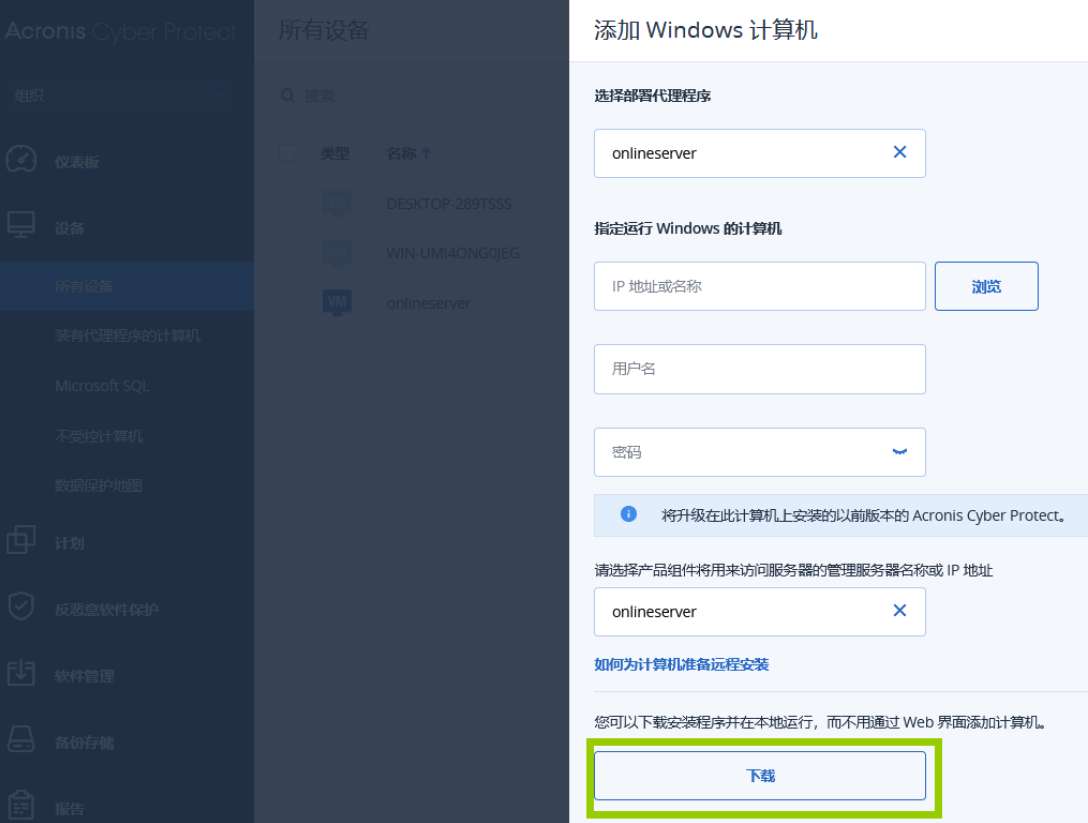1088x823 pixels.
Task: Click the blue info icon beside upgrade notice
Action: pos(629,514)
